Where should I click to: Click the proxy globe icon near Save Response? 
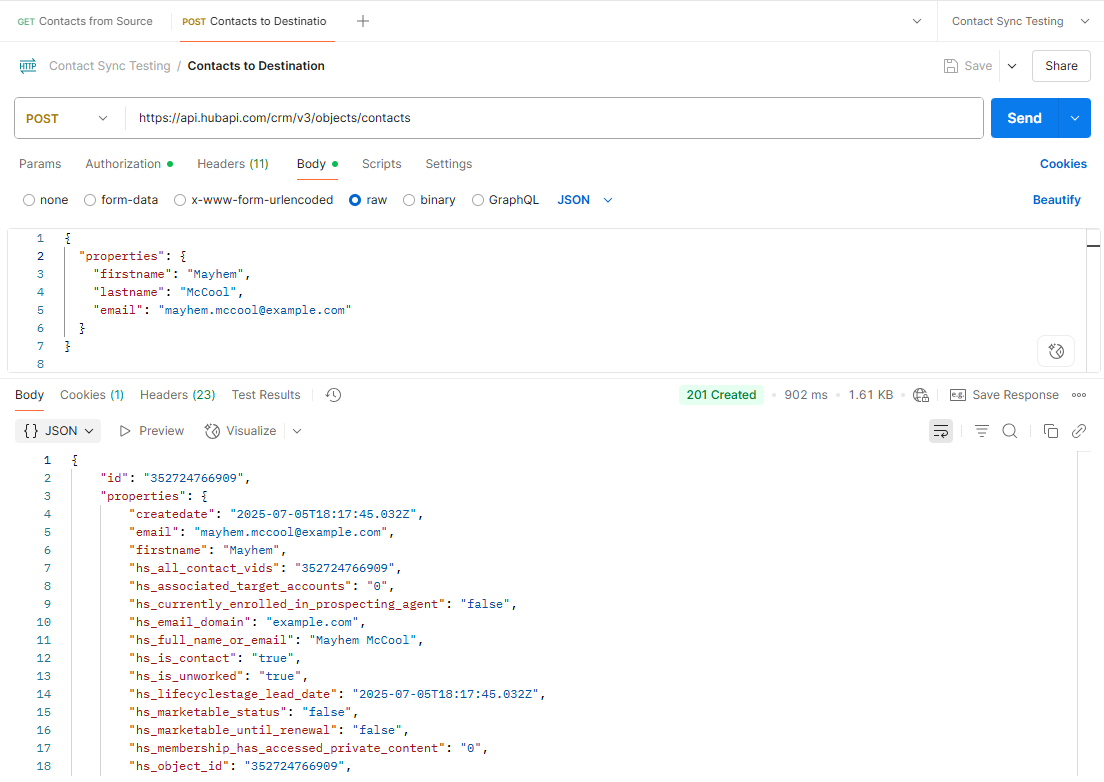[921, 394]
